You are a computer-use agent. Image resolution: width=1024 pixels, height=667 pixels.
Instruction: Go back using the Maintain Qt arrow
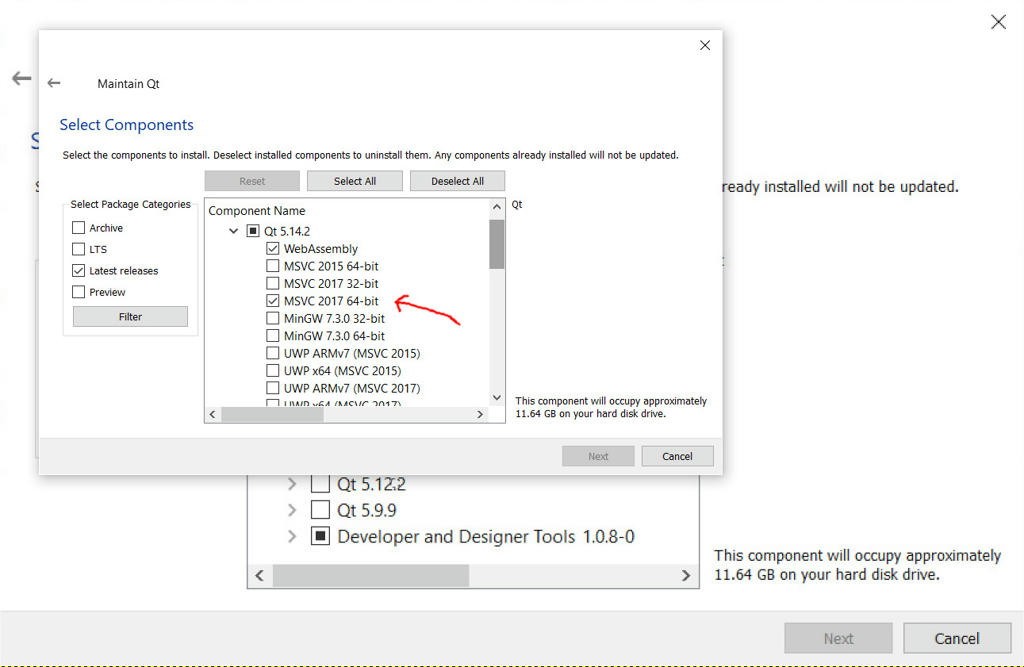(54, 83)
